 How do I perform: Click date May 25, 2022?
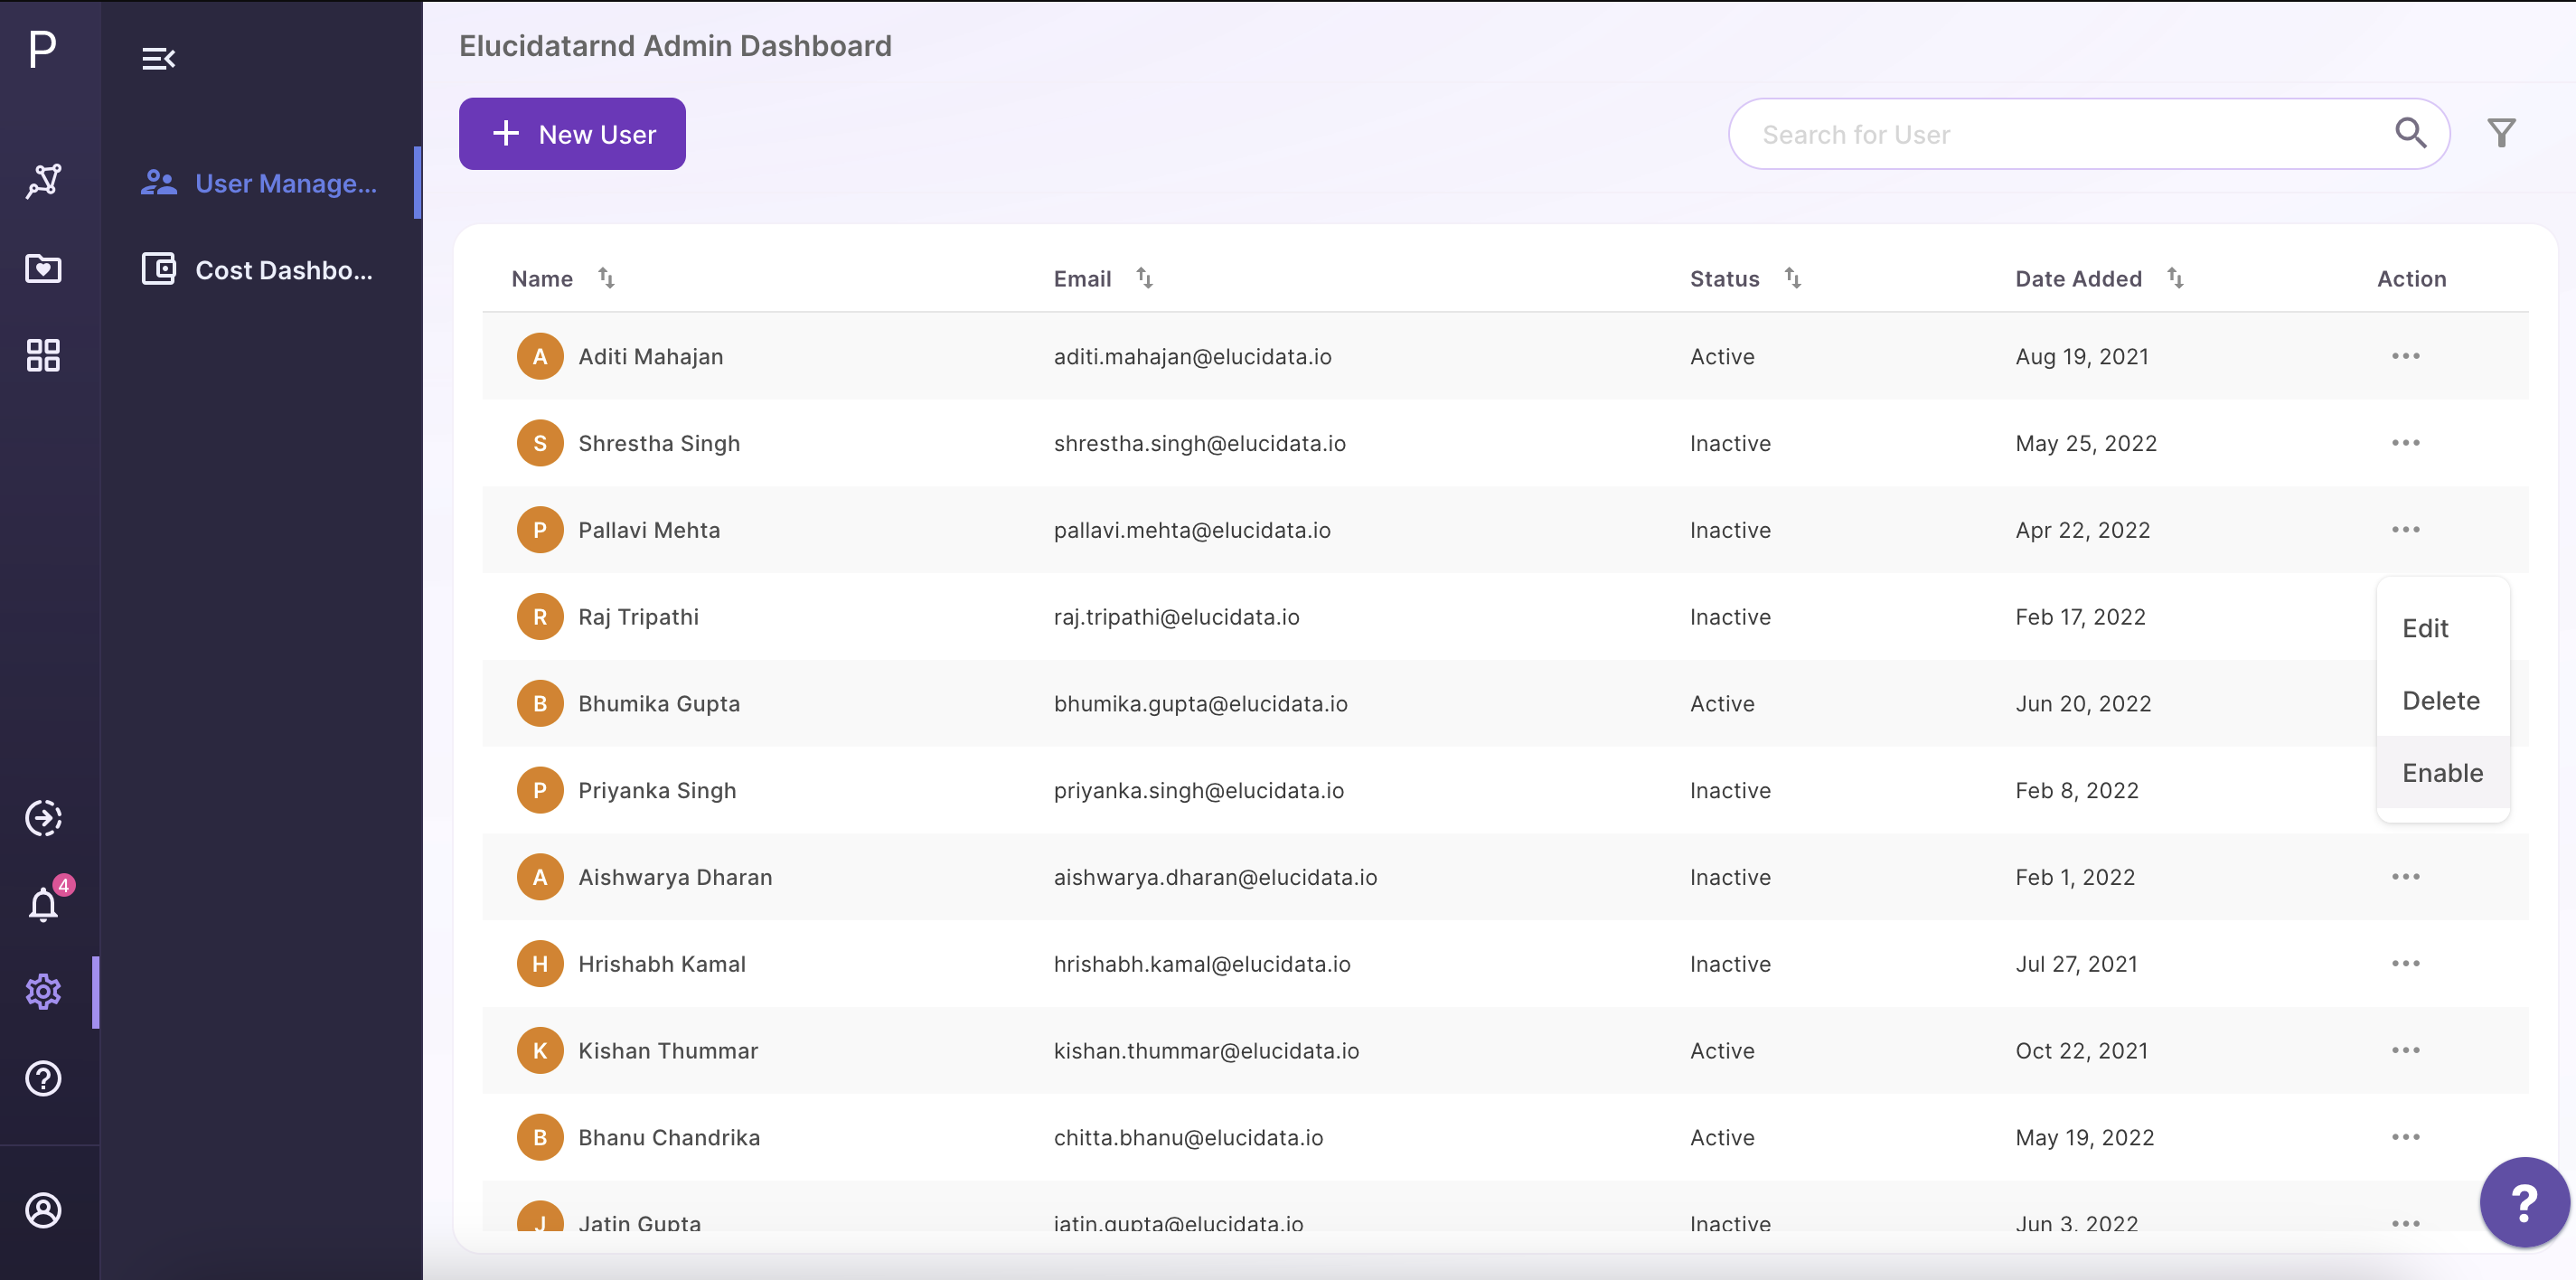(x=2086, y=443)
